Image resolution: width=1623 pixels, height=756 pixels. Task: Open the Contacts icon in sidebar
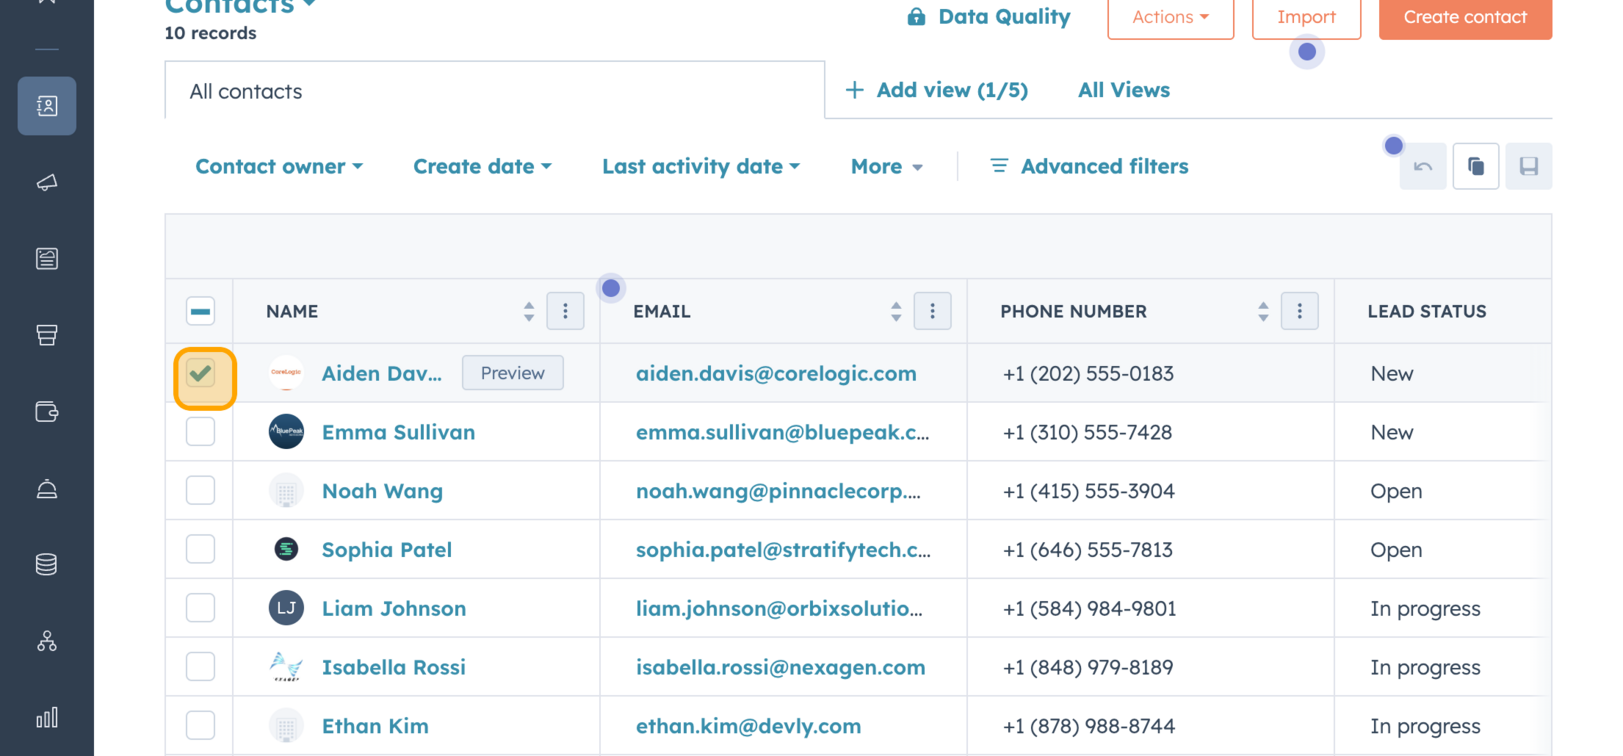coord(47,106)
